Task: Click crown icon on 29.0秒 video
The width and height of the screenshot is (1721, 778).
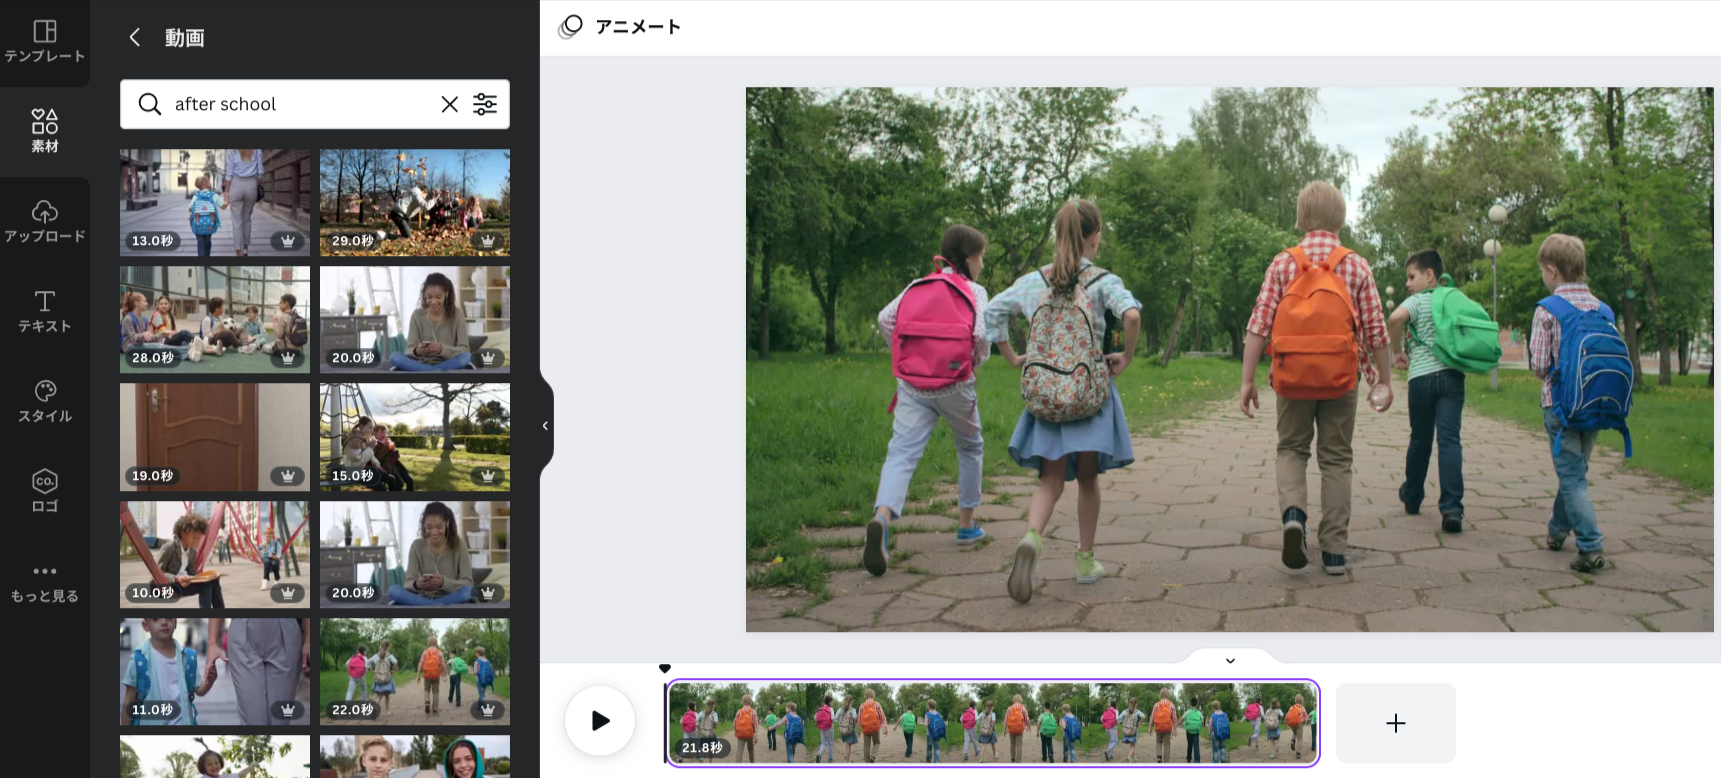Action: (x=488, y=241)
